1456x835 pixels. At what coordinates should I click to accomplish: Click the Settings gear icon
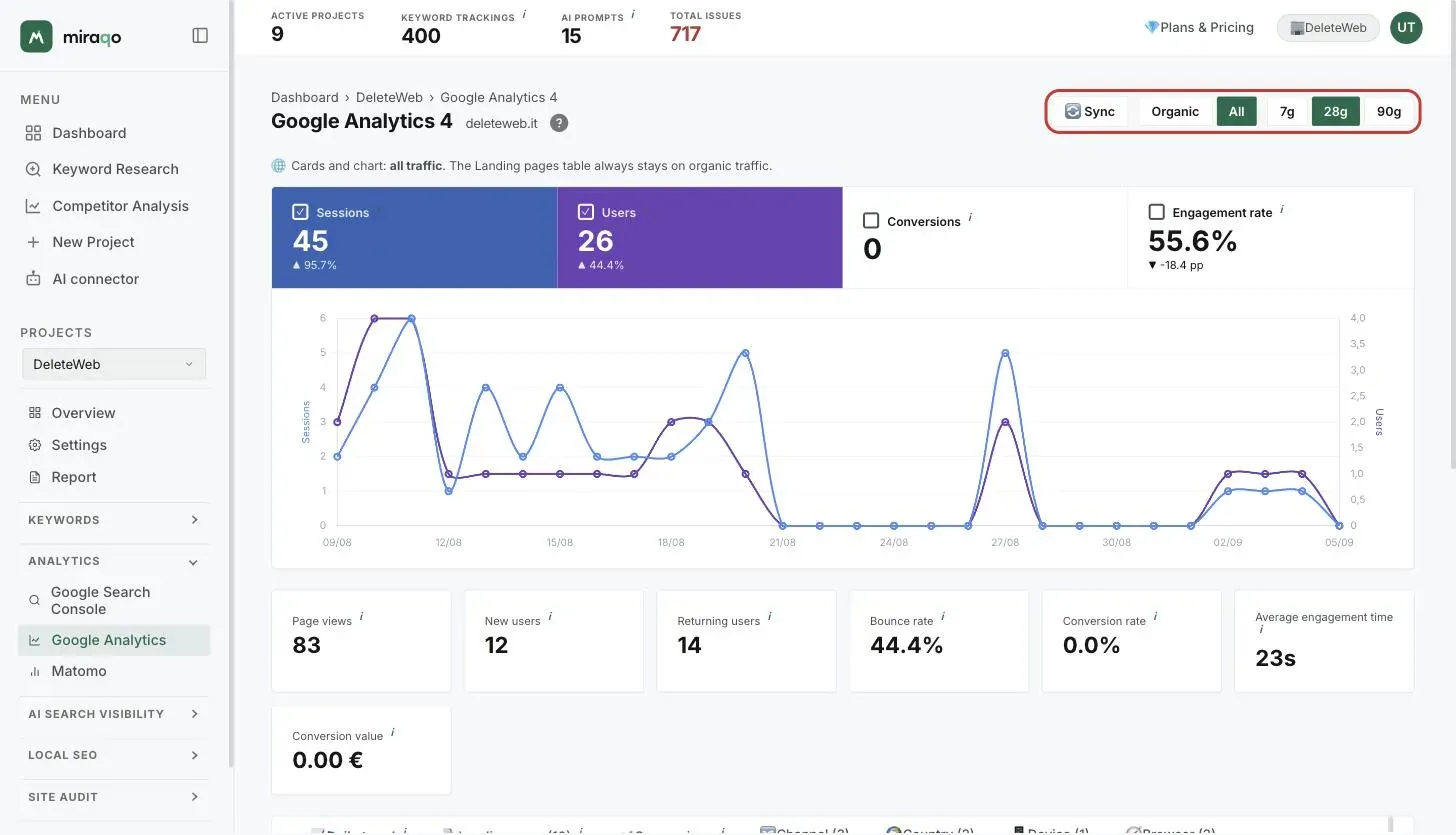point(35,445)
